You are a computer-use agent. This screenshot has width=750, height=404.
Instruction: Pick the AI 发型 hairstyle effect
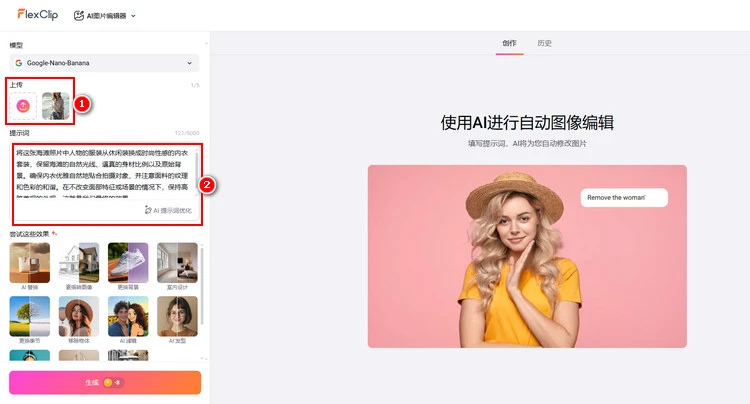click(177, 317)
